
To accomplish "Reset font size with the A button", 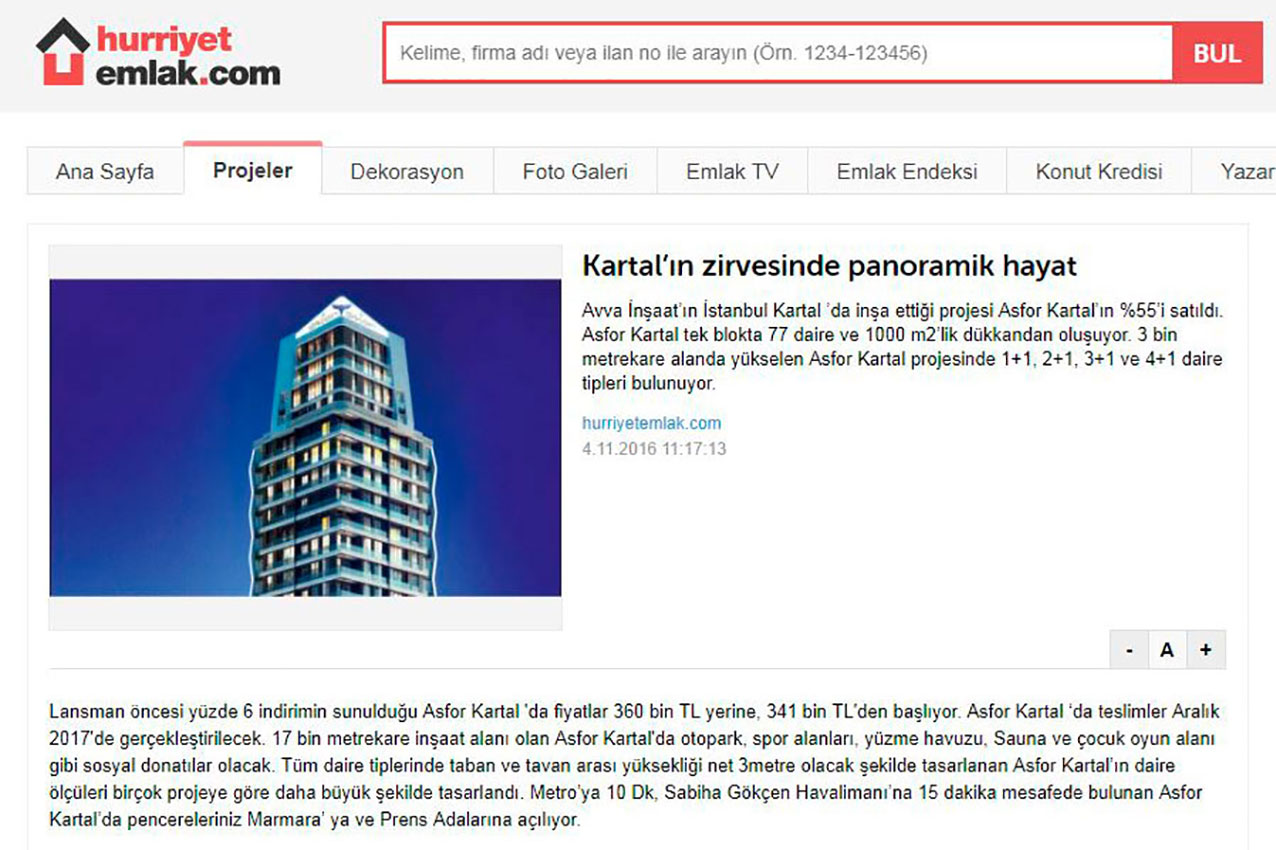I will pos(1166,650).
